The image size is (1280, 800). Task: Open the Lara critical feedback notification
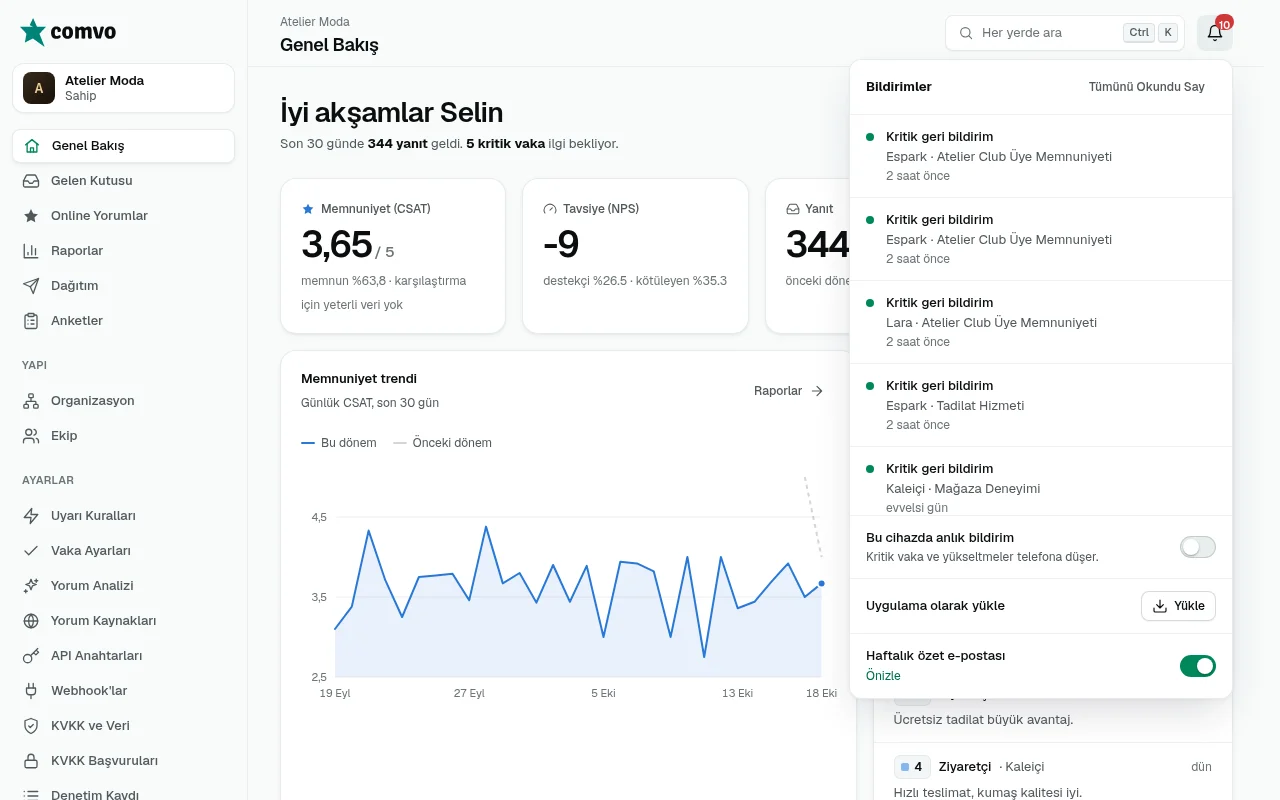coord(1040,322)
